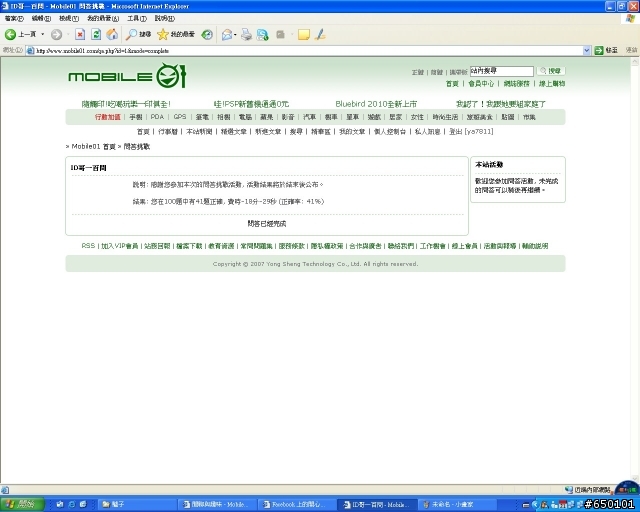The image size is (640, 512).
Task: Click the 線上購物 top link
Action: [x=552, y=84]
